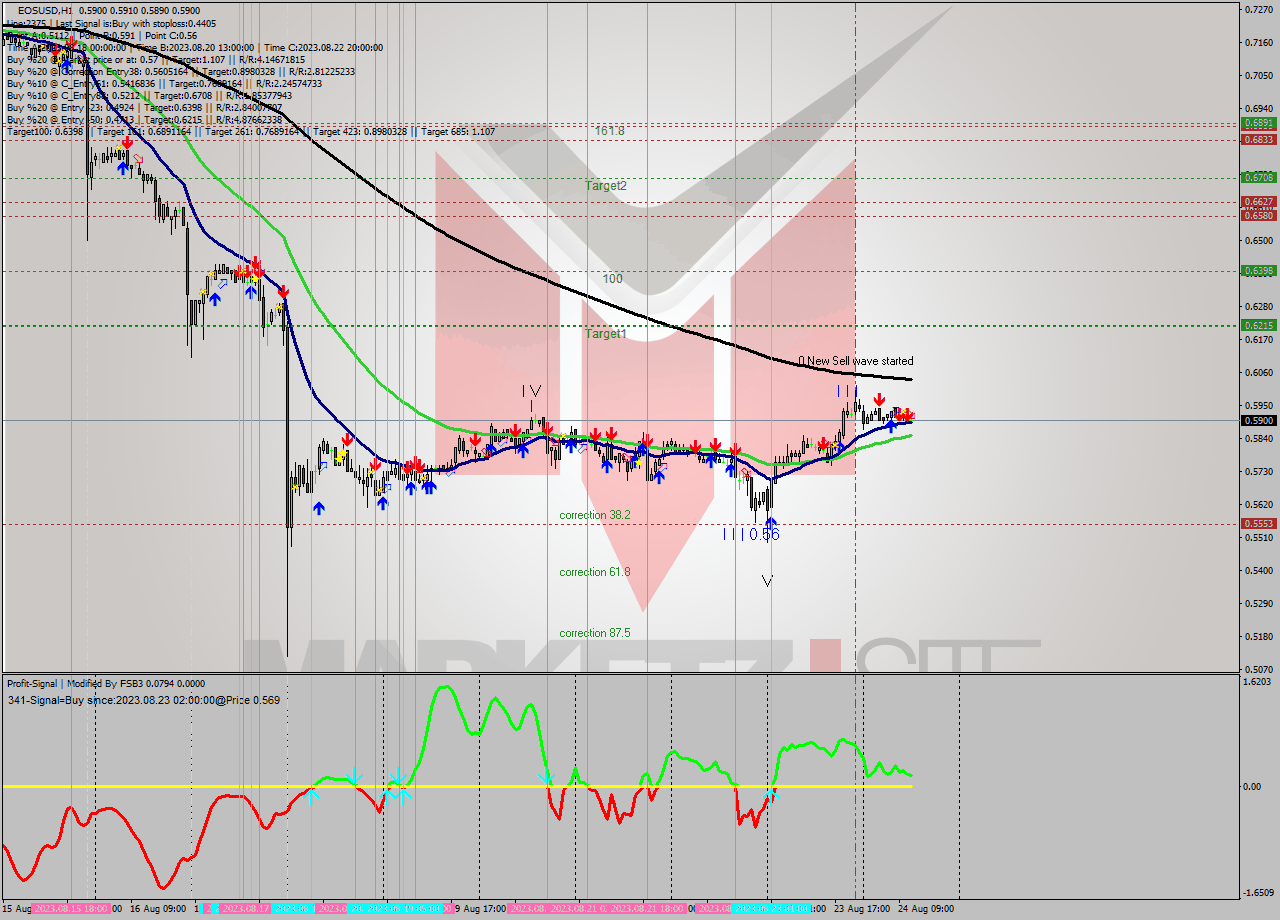The image size is (1280, 920).
Task: Click the '24 Aug 09:00' time label
Action: coord(926,909)
